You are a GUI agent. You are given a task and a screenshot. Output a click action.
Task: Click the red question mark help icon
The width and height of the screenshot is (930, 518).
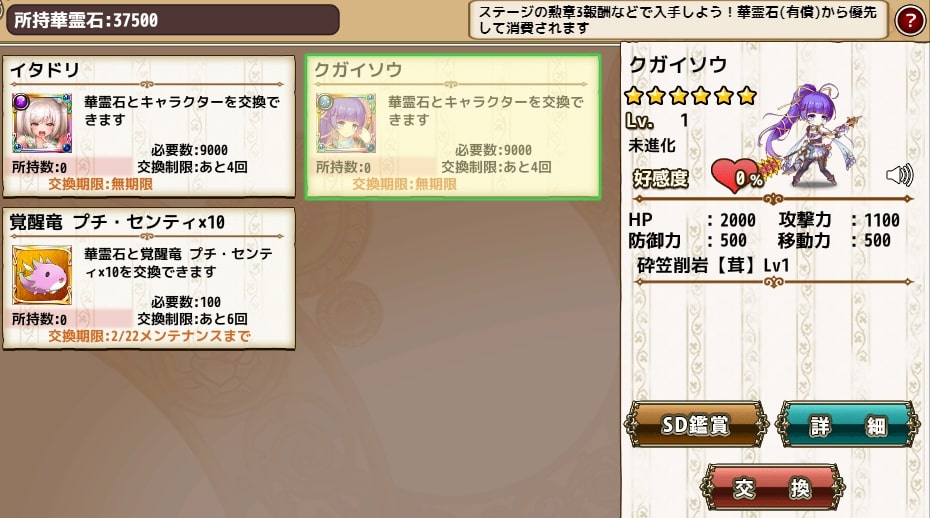click(909, 21)
